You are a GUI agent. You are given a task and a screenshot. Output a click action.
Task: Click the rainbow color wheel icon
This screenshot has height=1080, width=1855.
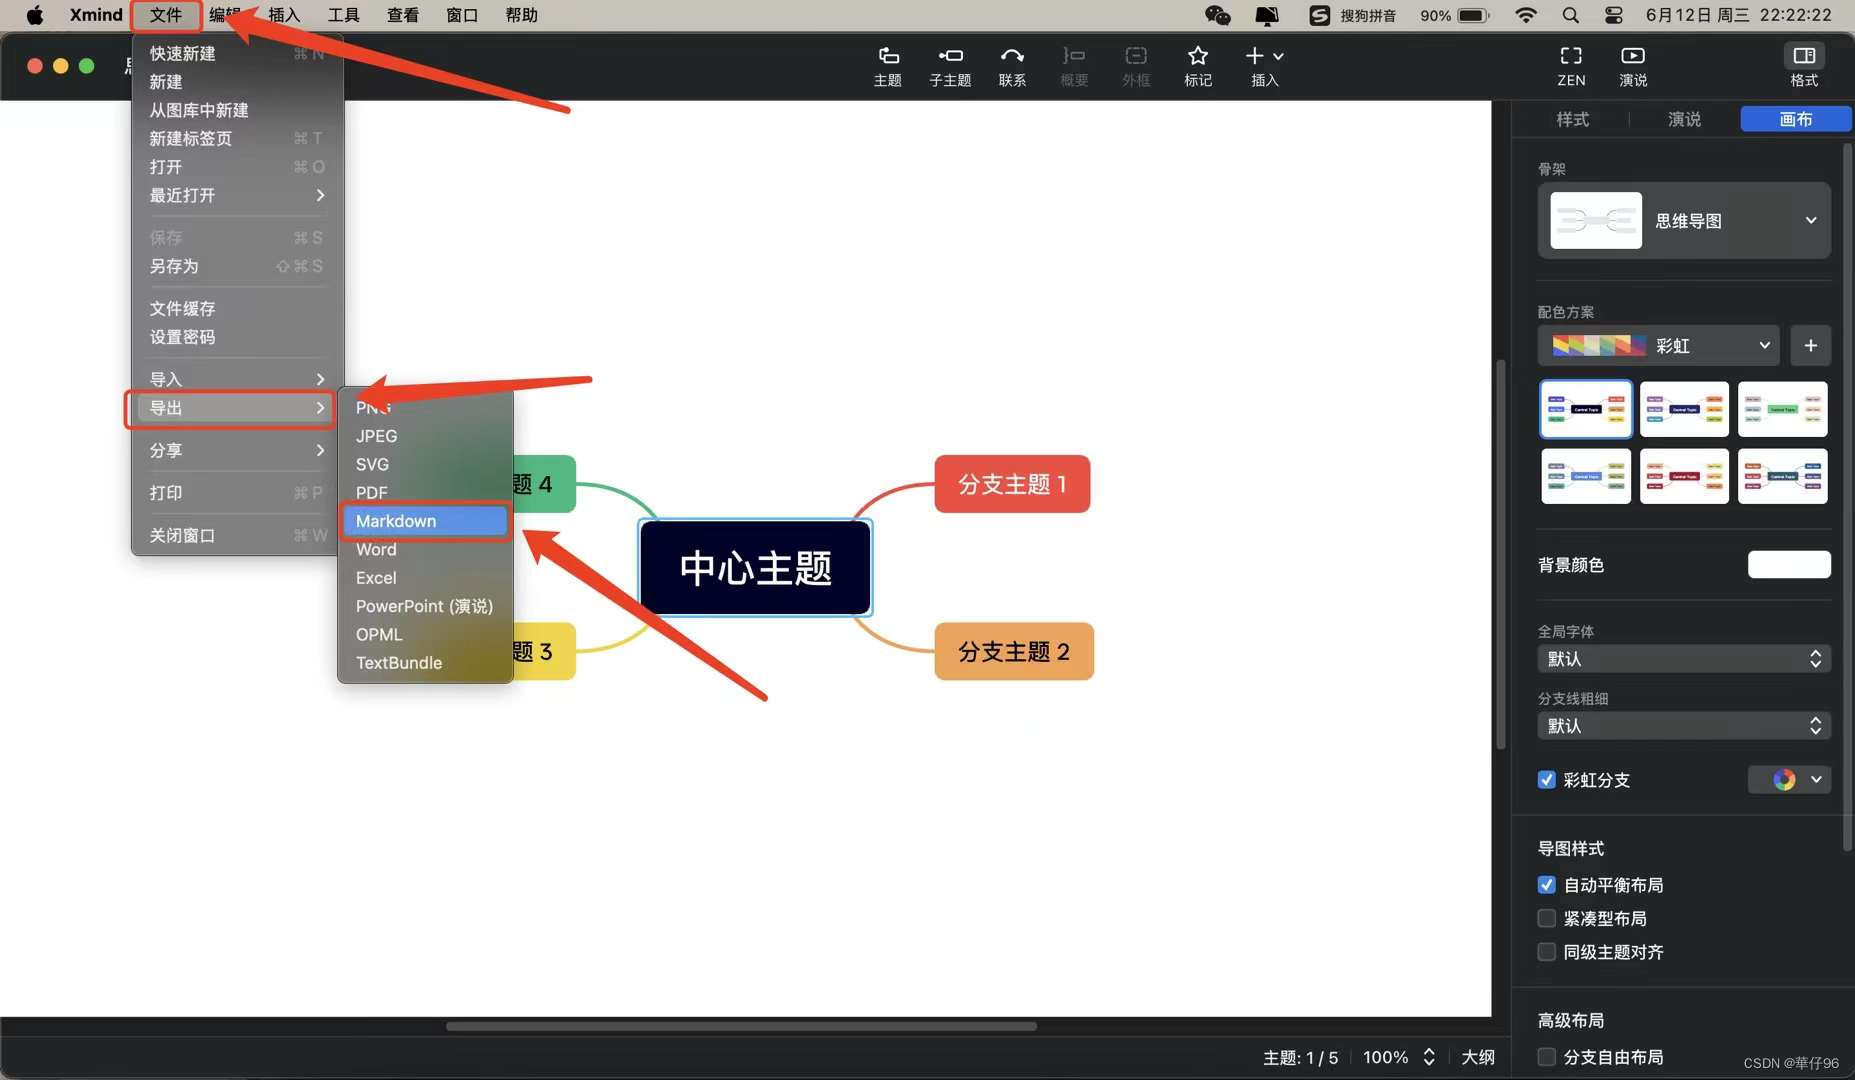tap(1784, 780)
